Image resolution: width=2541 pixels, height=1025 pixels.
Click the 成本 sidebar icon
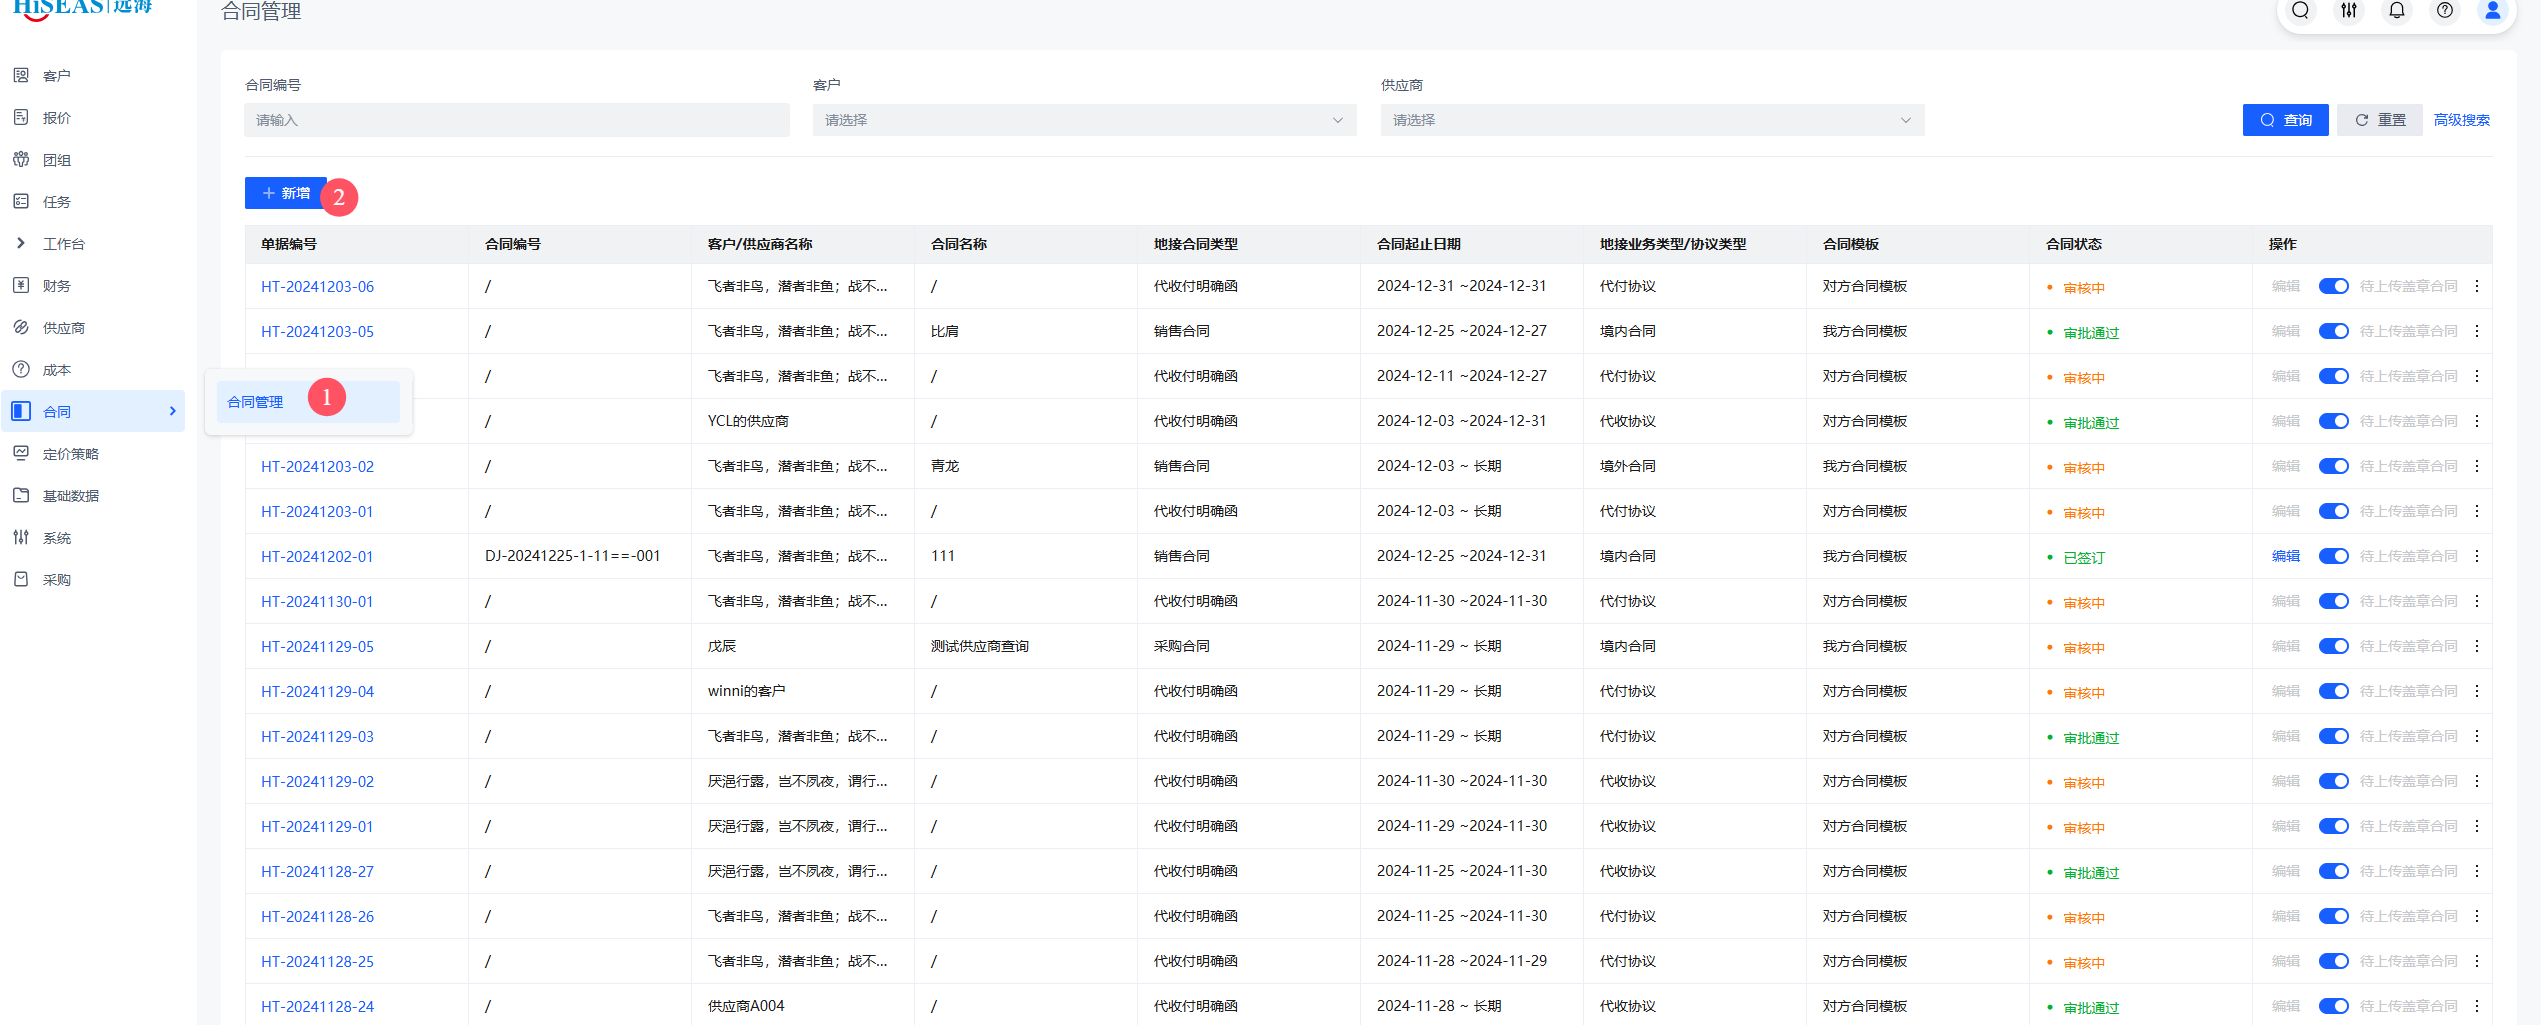click(x=21, y=369)
